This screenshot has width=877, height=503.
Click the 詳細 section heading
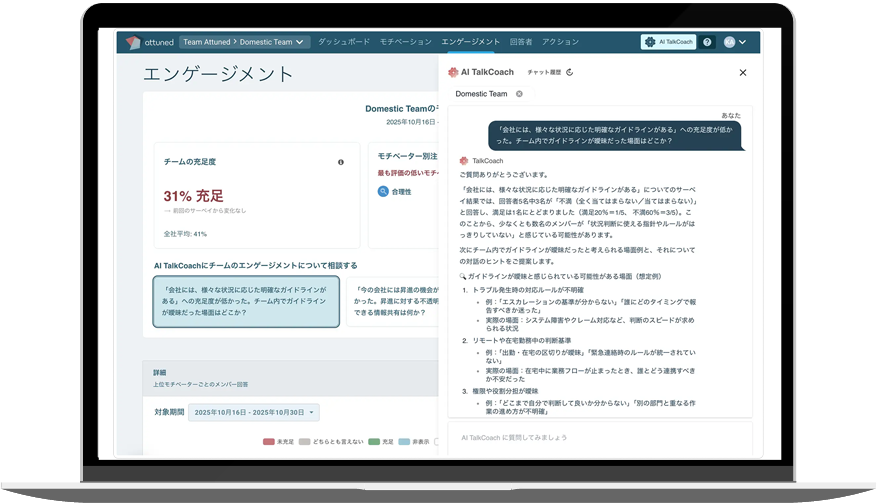tap(159, 373)
